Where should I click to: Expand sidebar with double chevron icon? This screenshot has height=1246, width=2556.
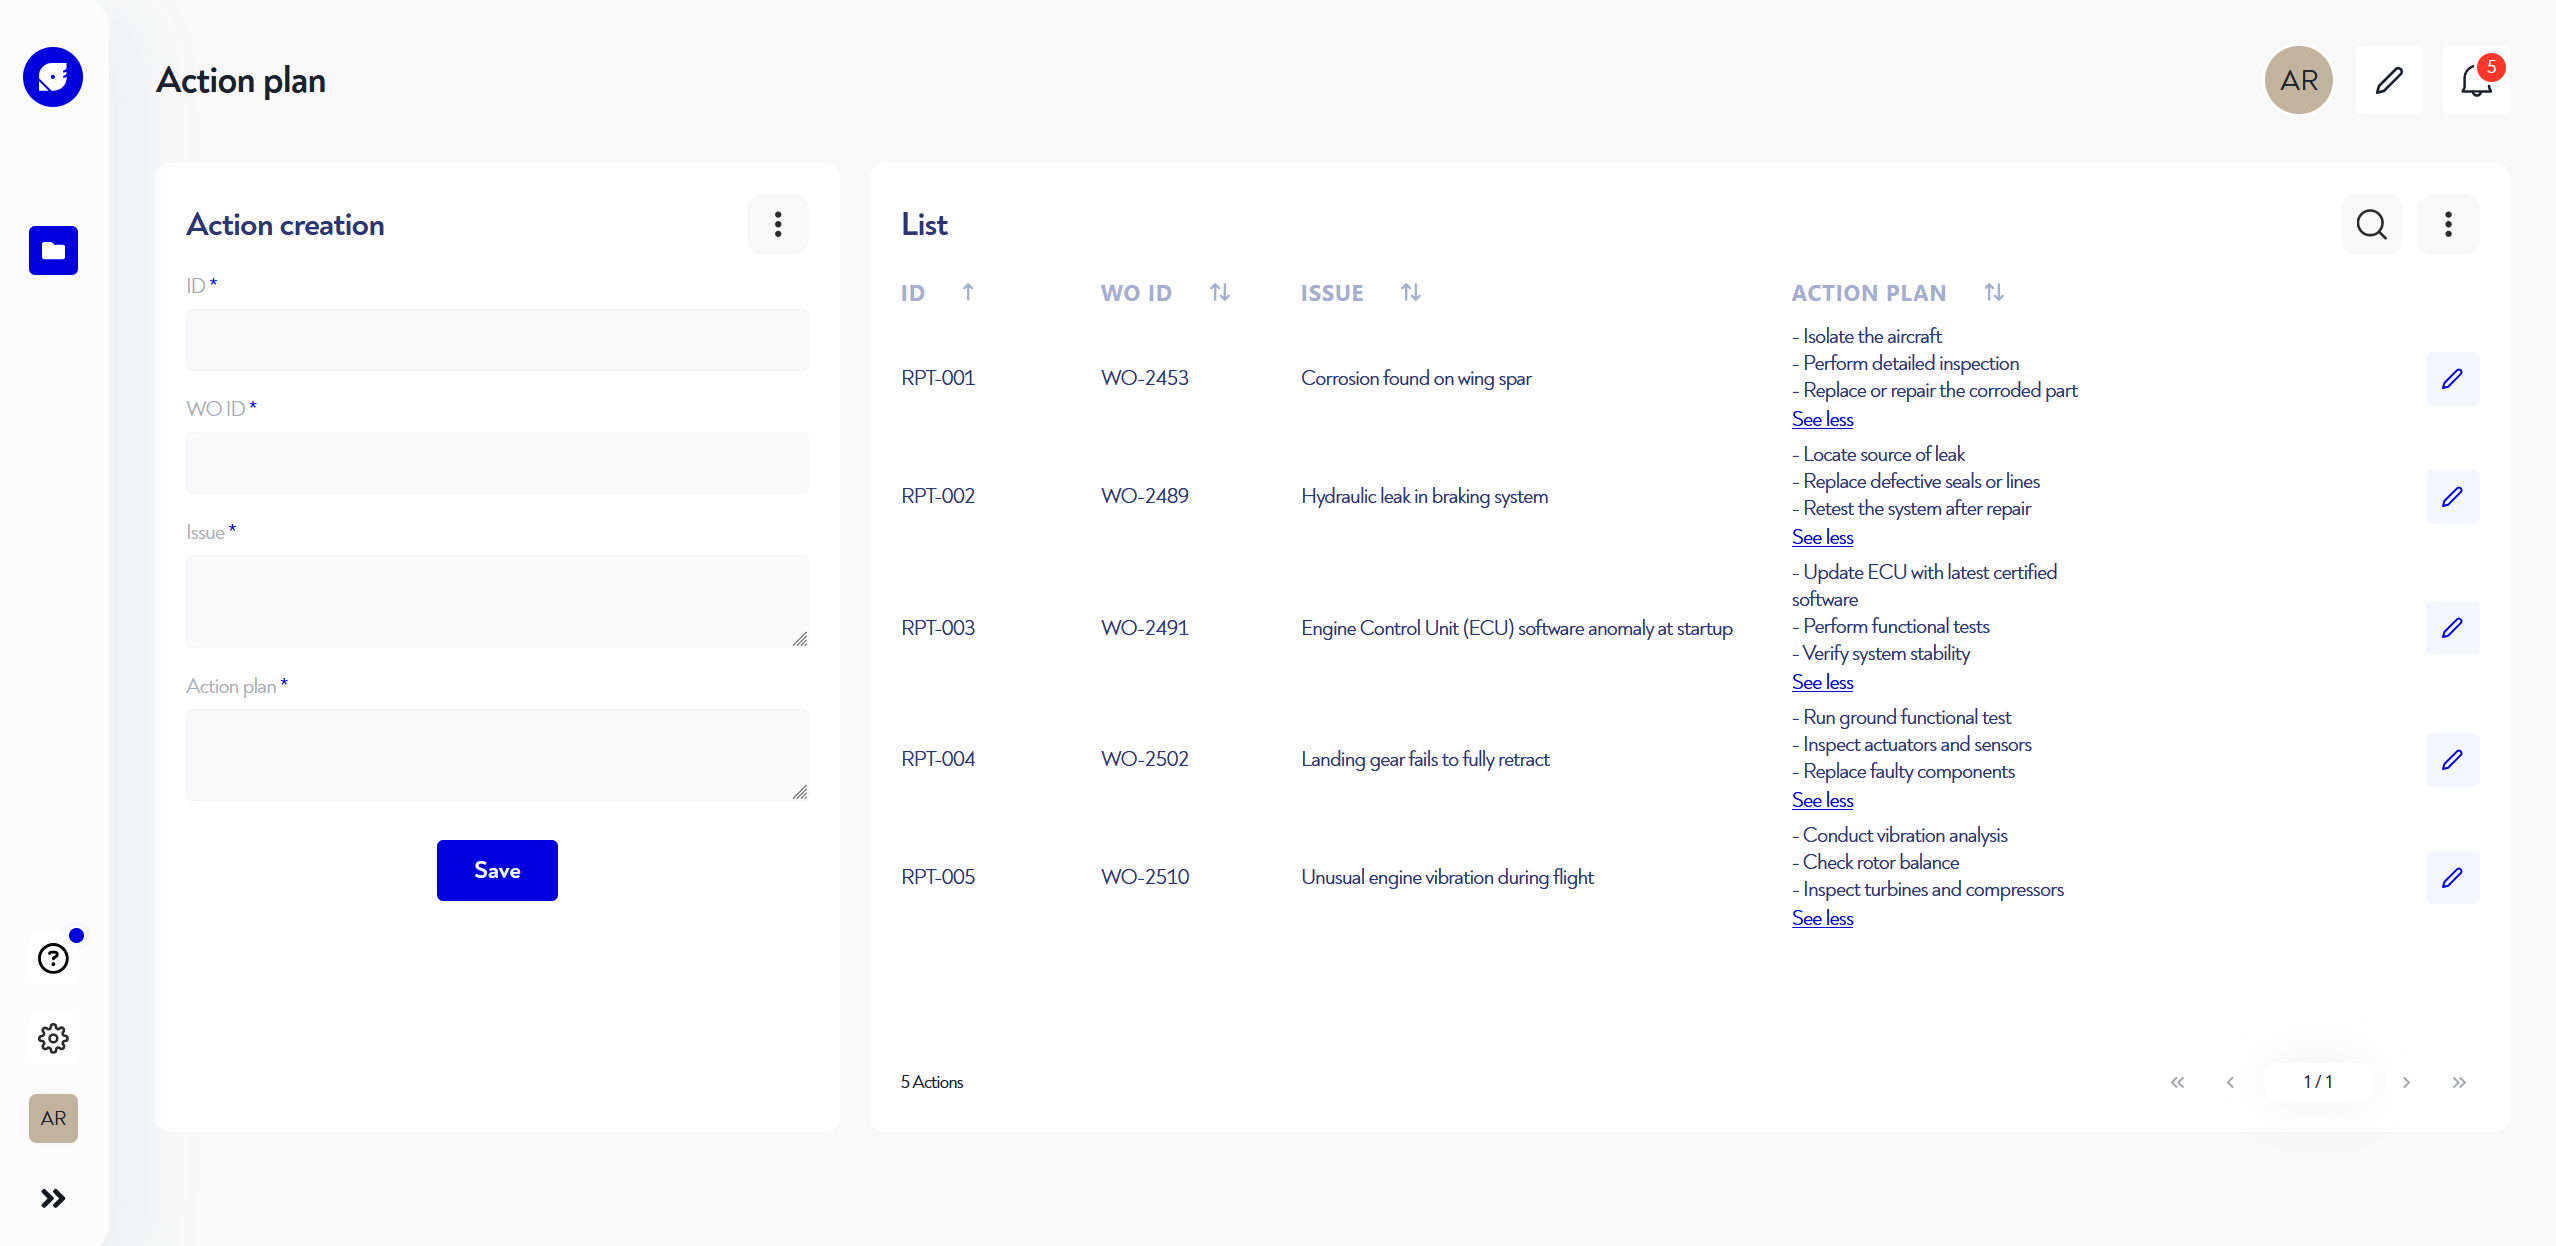tap(53, 1198)
